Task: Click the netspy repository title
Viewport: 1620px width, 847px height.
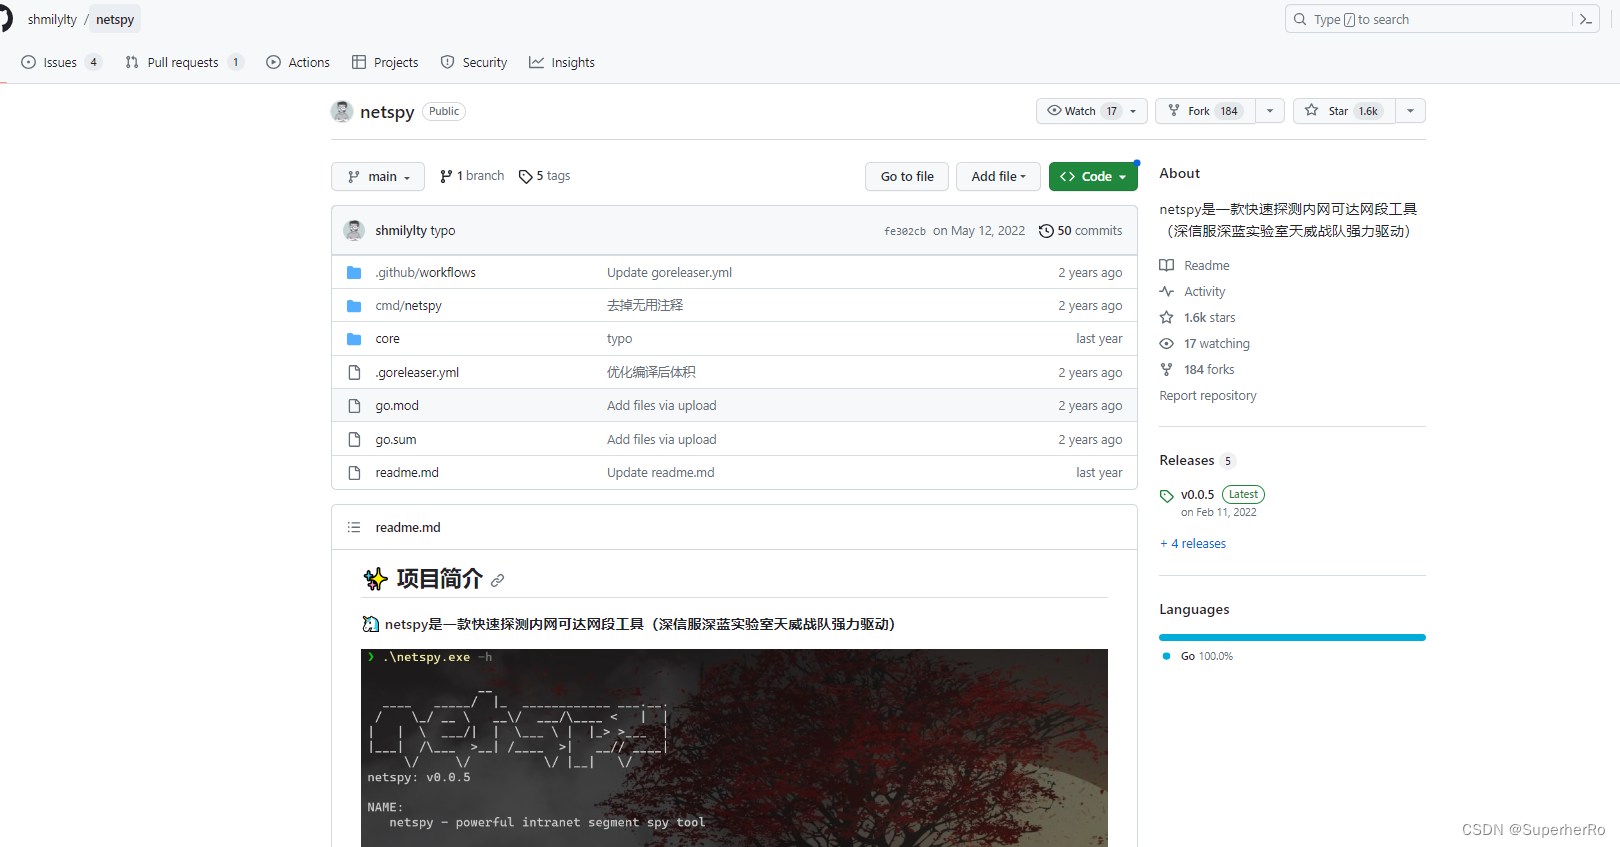Action: (x=387, y=112)
